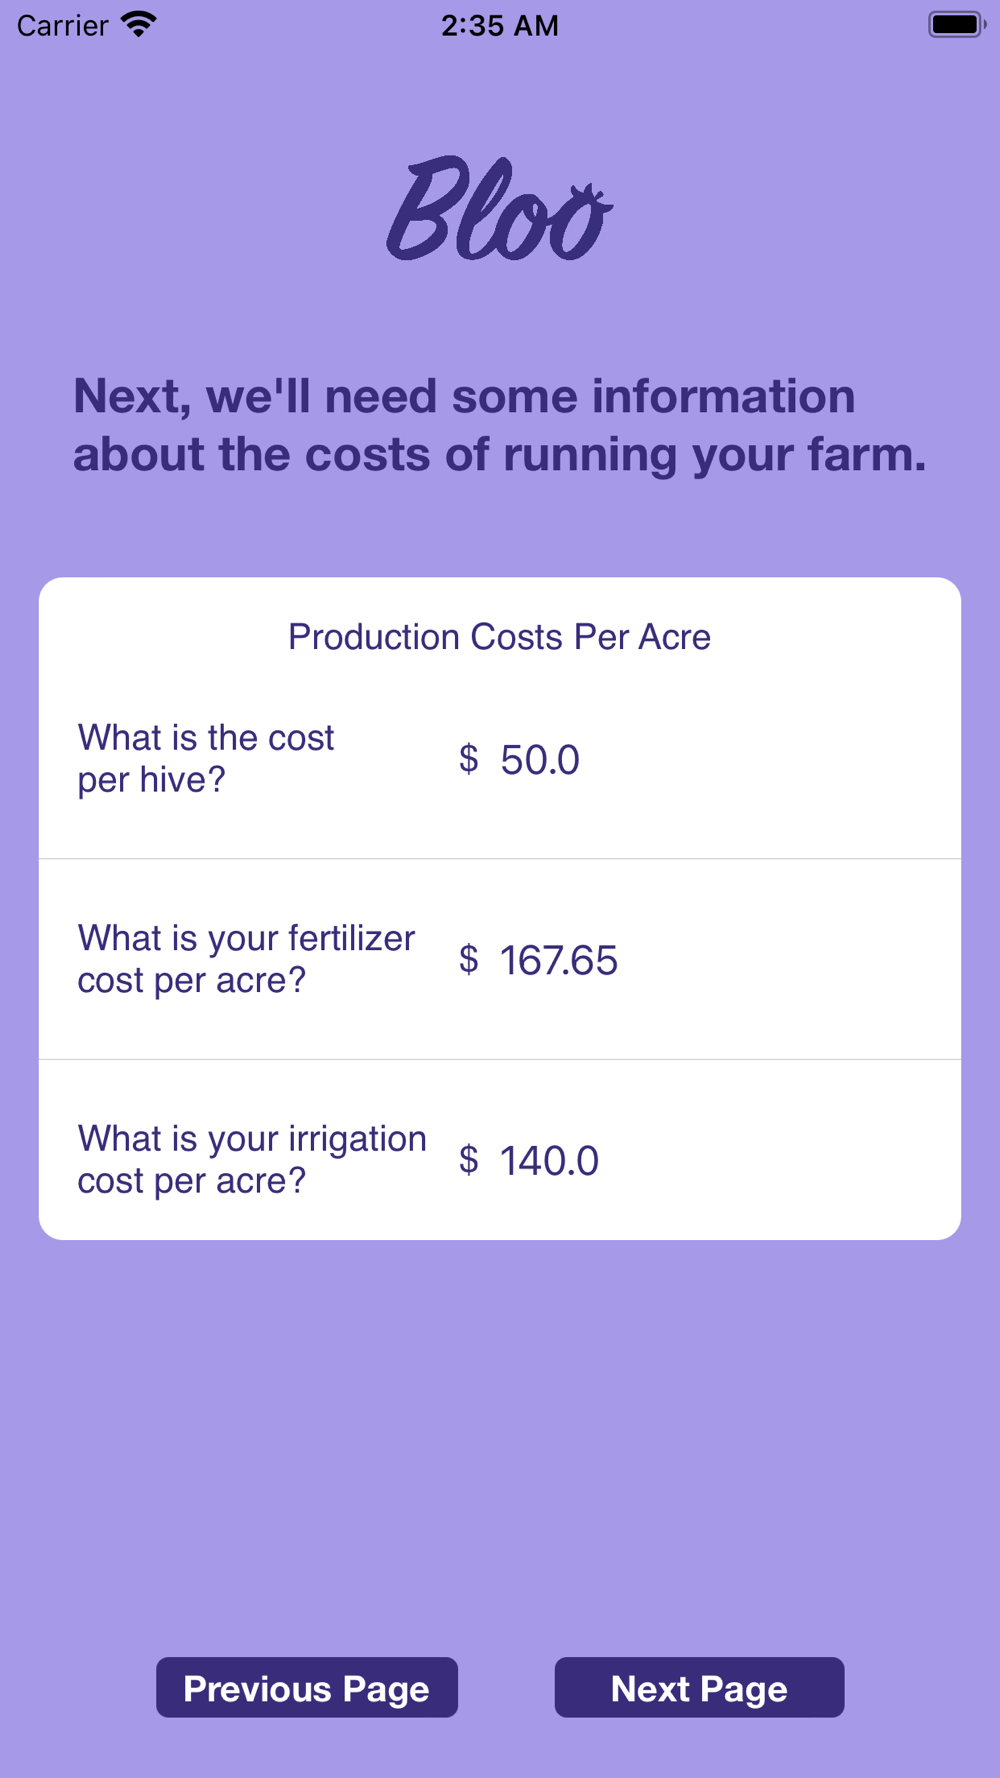Select the irrigation cost per acre question
The height and width of the screenshot is (1778, 1000).
[x=252, y=1160]
